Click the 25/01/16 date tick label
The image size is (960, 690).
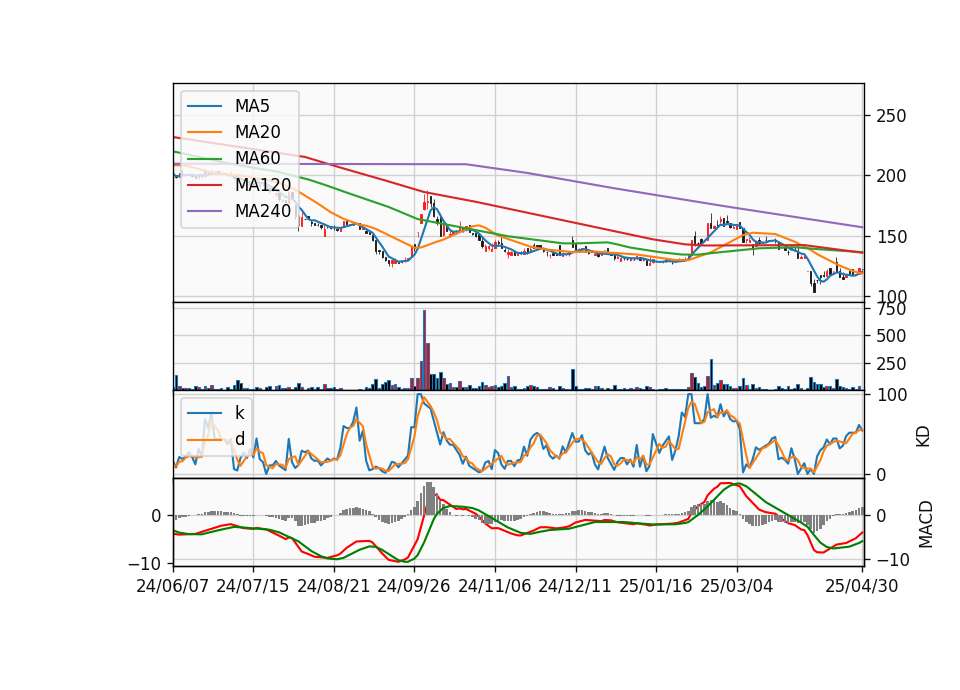656,586
